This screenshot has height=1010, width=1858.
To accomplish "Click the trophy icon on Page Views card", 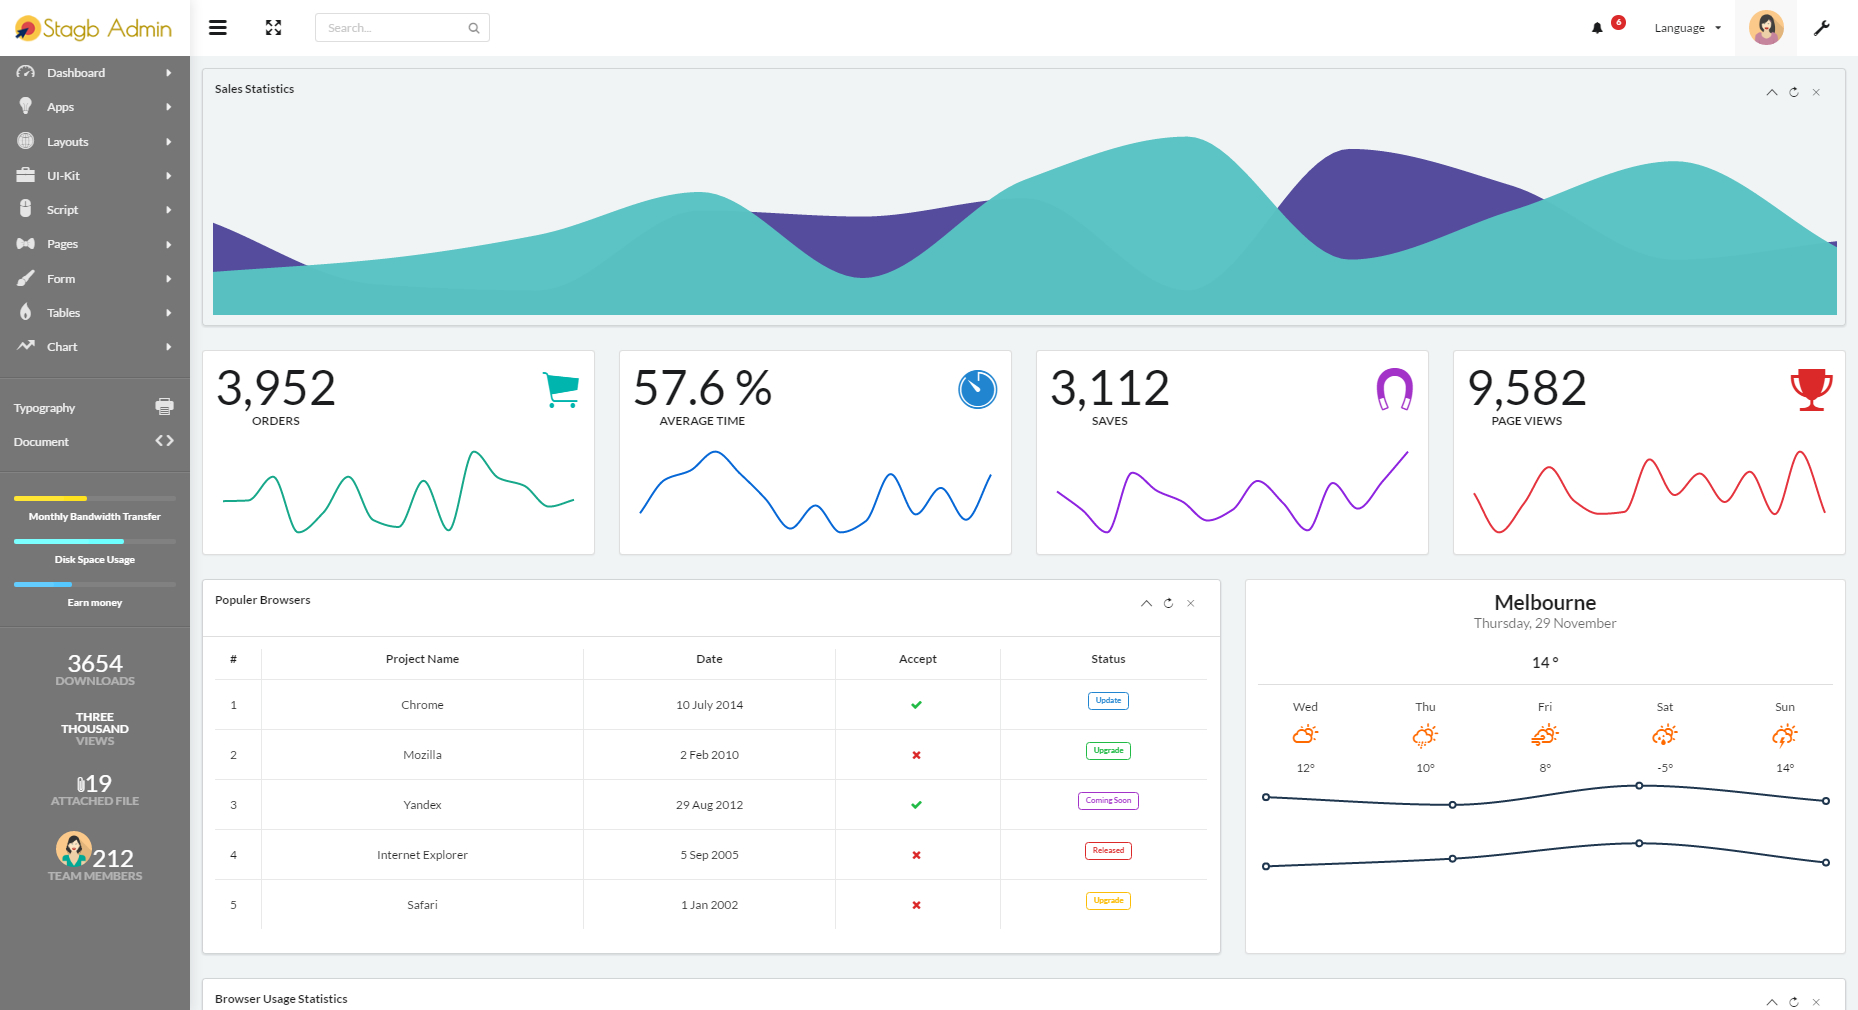I will click(1811, 390).
